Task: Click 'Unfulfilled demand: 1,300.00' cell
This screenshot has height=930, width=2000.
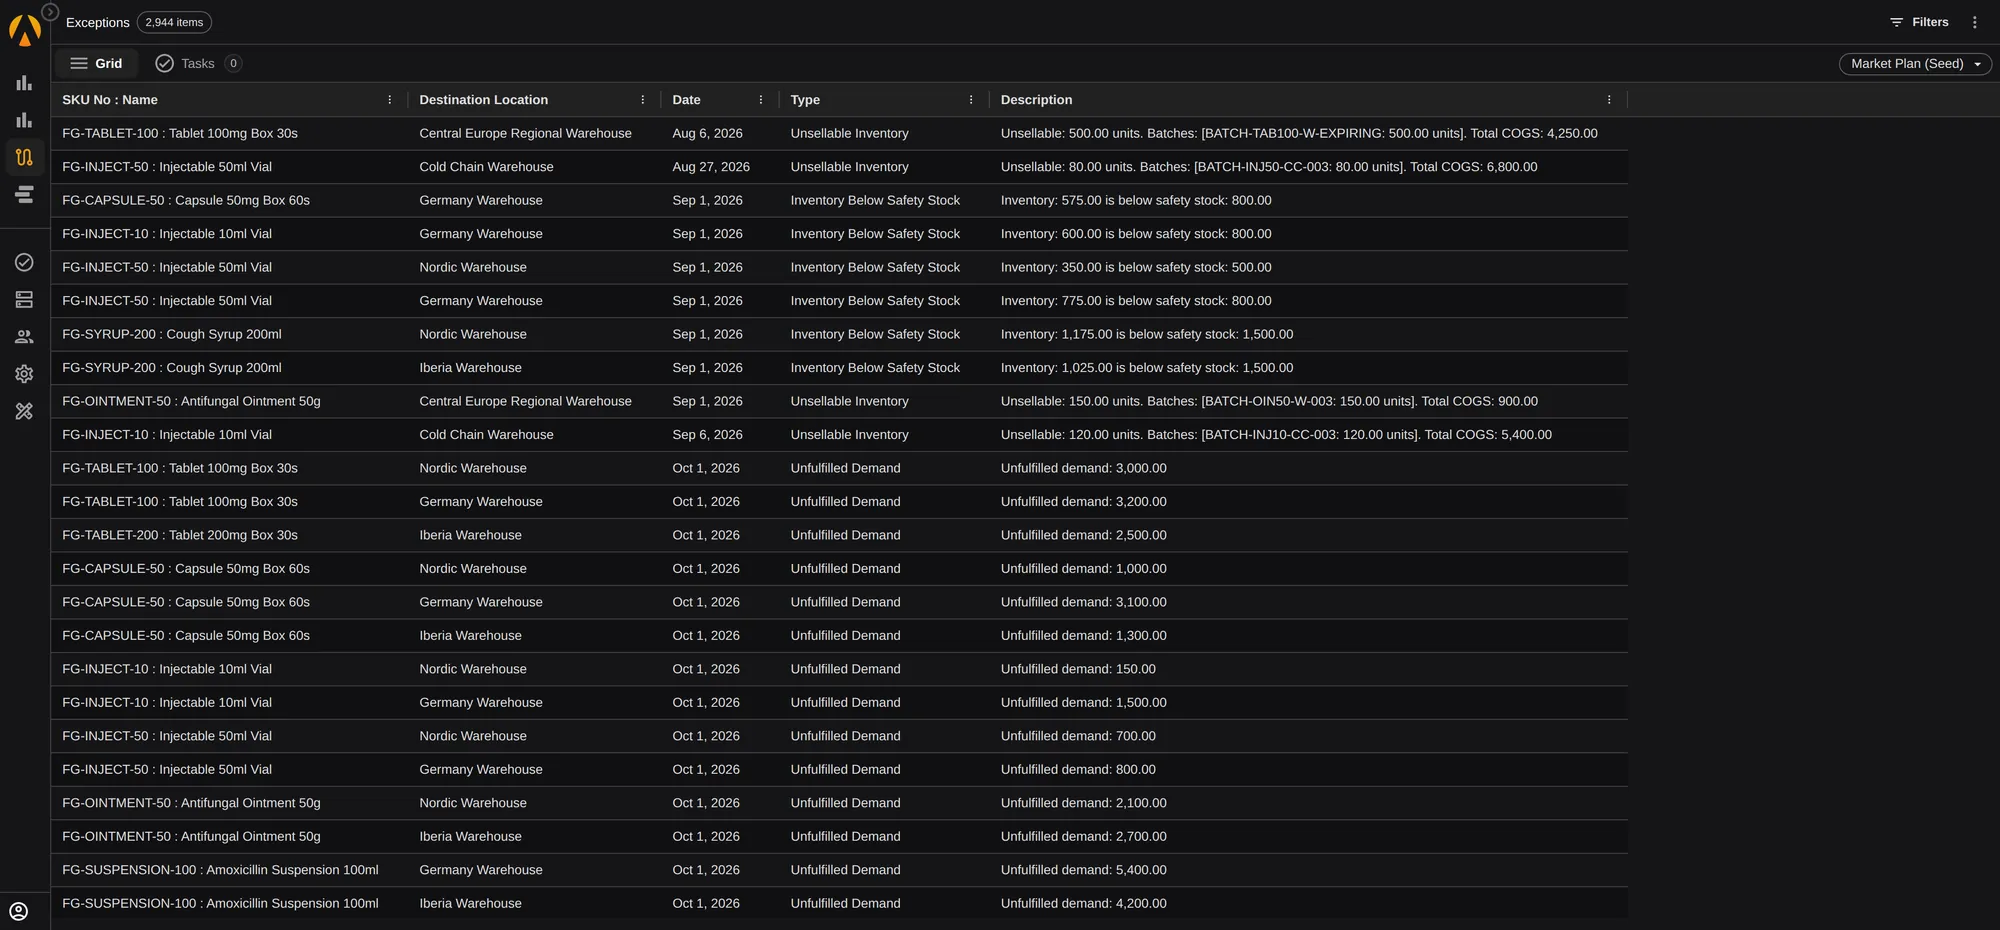Action: tap(1083, 636)
